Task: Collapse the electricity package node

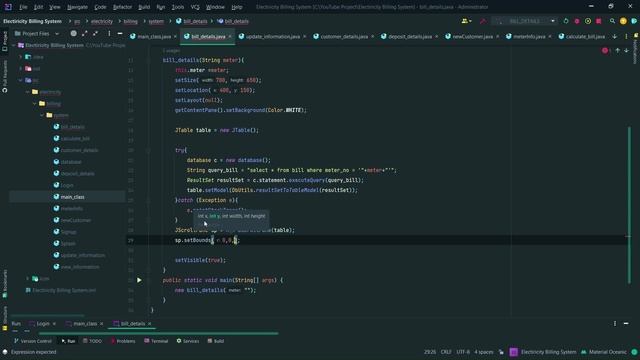Action: click(x=28, y=92)
